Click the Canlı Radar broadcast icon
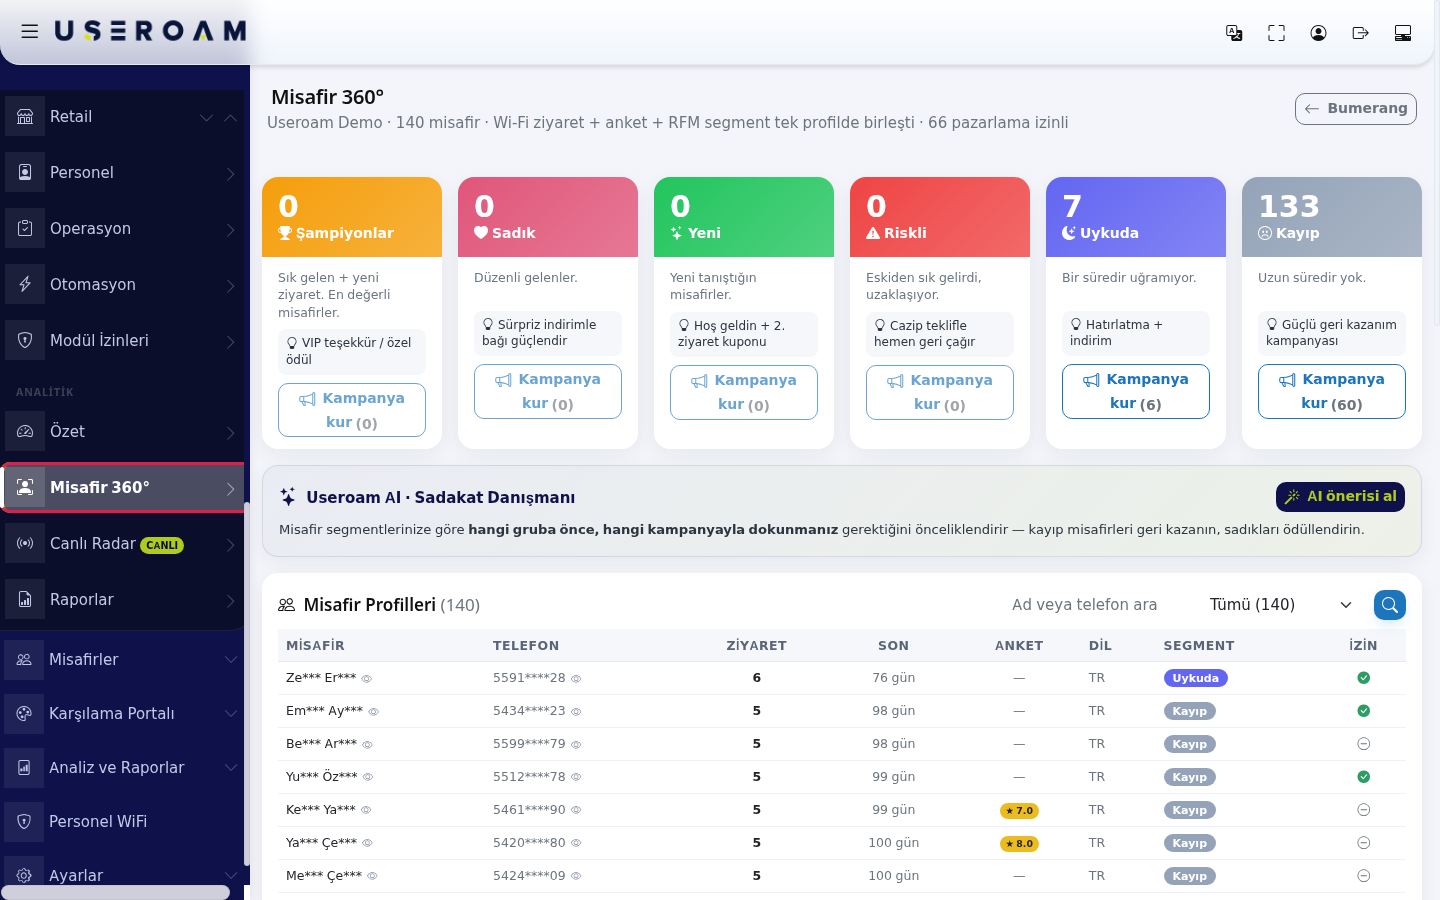This screenshot has width=1440, height=900. tap(25, 543)
